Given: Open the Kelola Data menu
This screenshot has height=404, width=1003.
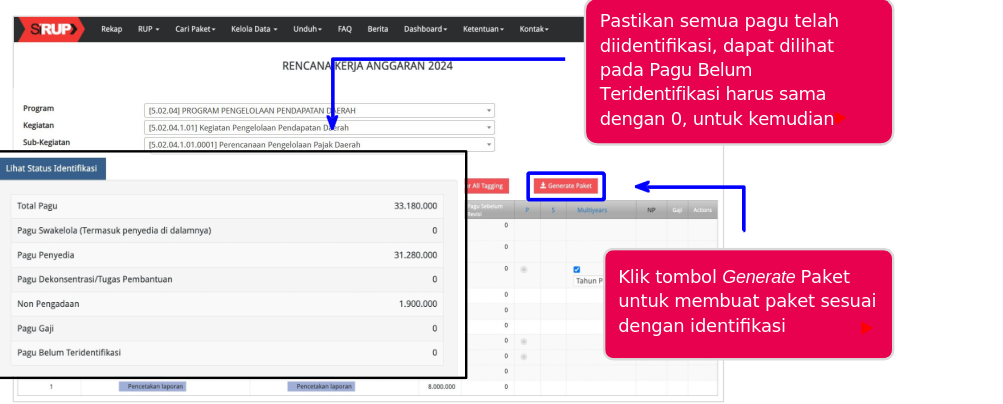Looking at the screenshot, I should (x=254, y=29).
